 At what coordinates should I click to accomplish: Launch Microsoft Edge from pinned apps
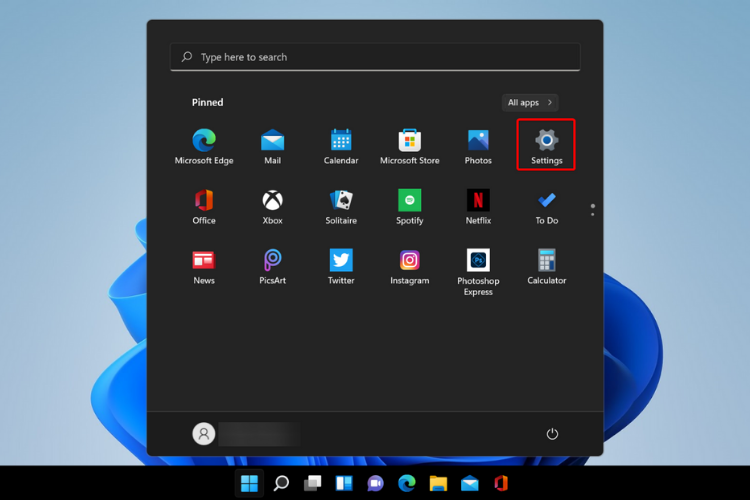click(x=204, y=145)
